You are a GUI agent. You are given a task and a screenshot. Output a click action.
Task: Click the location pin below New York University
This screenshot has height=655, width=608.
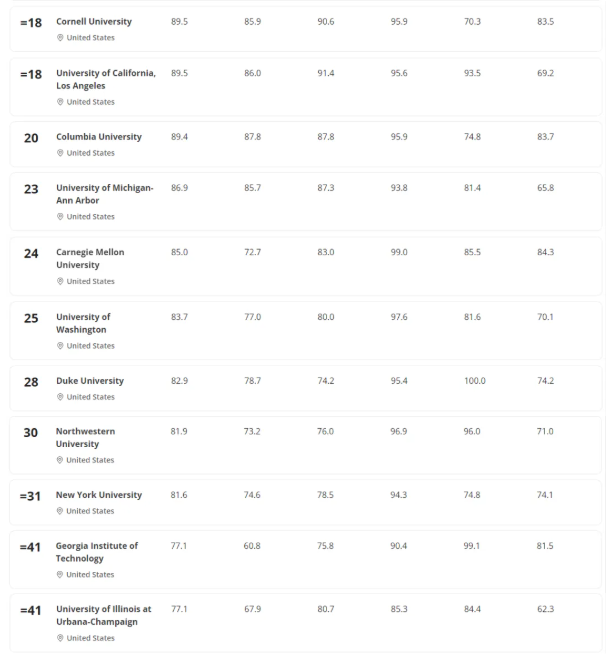click(x=60, y=511)
